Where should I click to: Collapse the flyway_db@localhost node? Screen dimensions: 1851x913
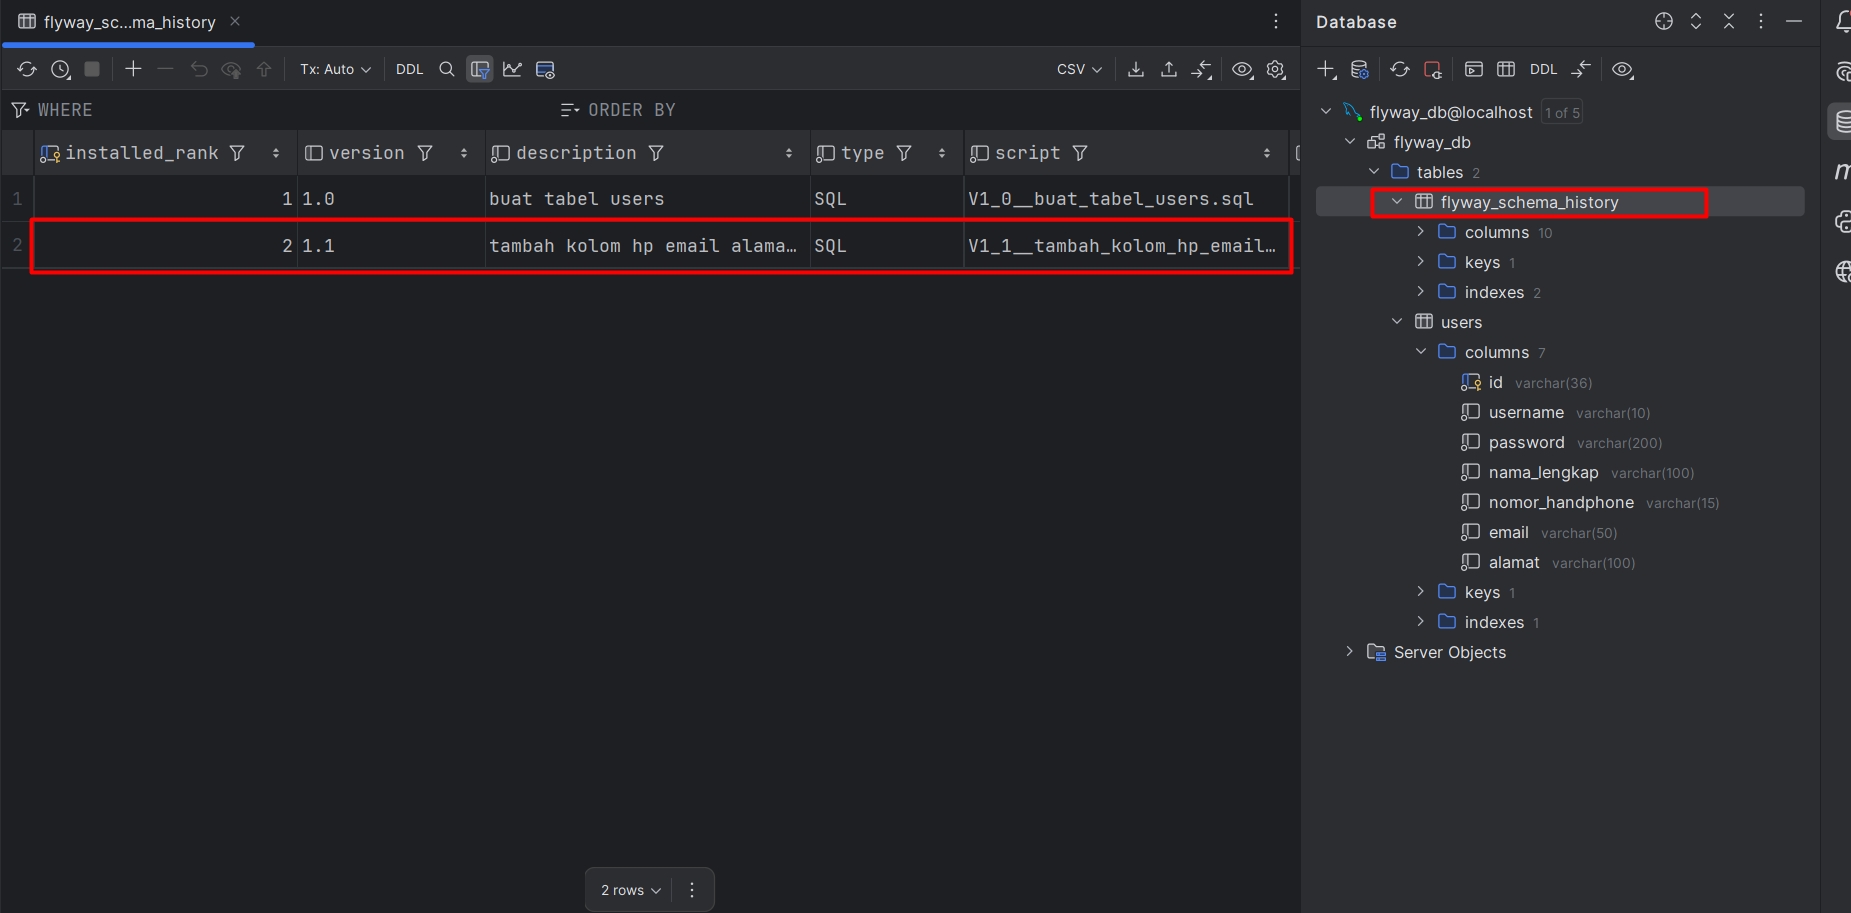tap(1326, 112)
